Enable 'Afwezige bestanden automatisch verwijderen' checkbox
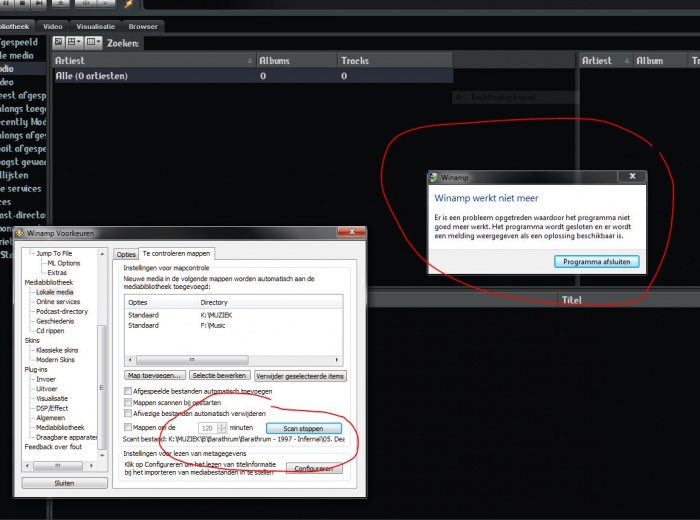This screenshot has width=700, height=520. 128,413
